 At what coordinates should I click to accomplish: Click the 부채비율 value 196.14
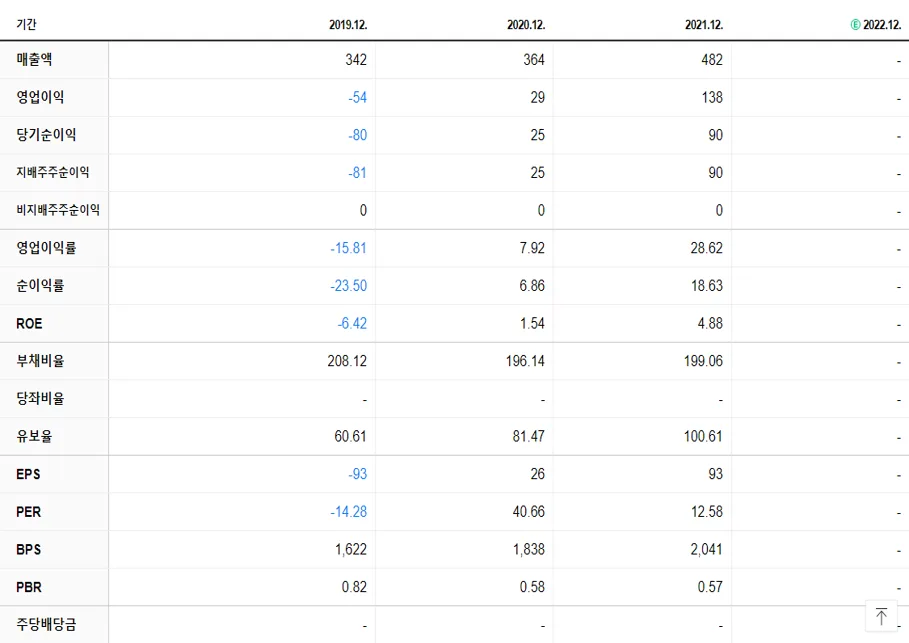pyautogui.click(x=525, y=361)
